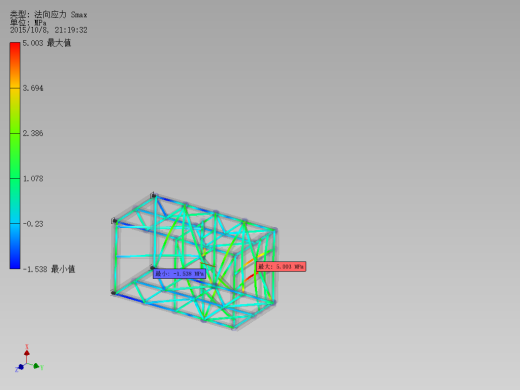Click the legend value -1.538 最小值
520x390 pixels.
tap(49, 269)
